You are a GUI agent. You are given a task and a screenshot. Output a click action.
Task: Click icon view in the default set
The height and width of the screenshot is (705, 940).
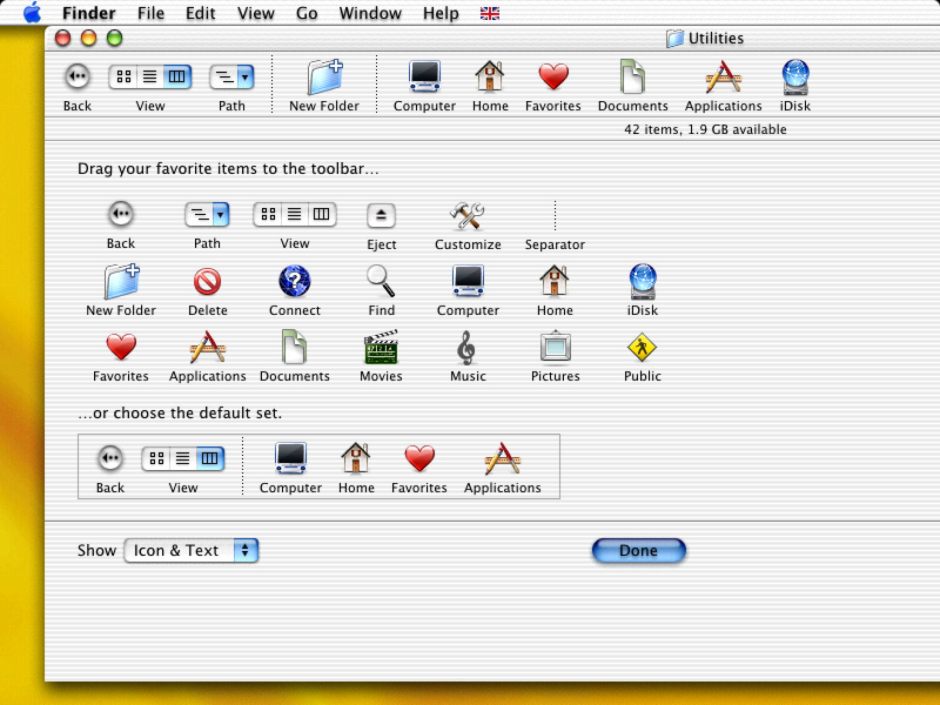[x=156, y=459]
